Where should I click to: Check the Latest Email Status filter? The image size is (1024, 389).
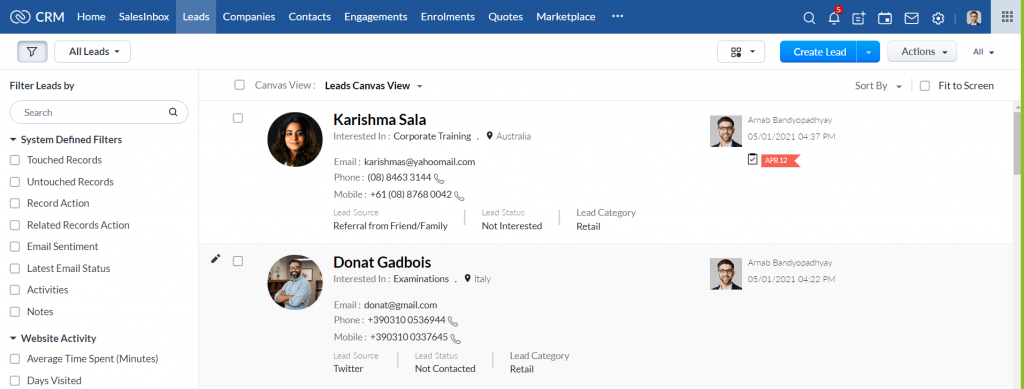(x=15, y=268)
